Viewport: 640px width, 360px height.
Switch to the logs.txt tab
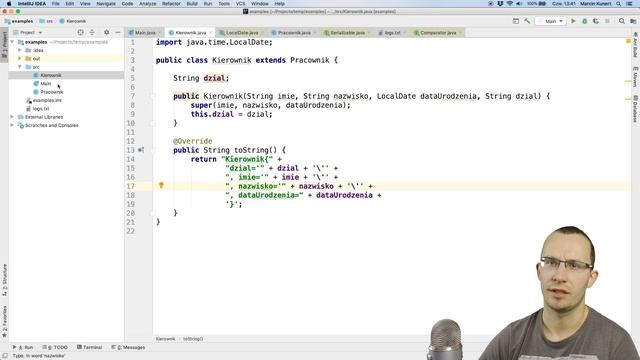point(392,33)
